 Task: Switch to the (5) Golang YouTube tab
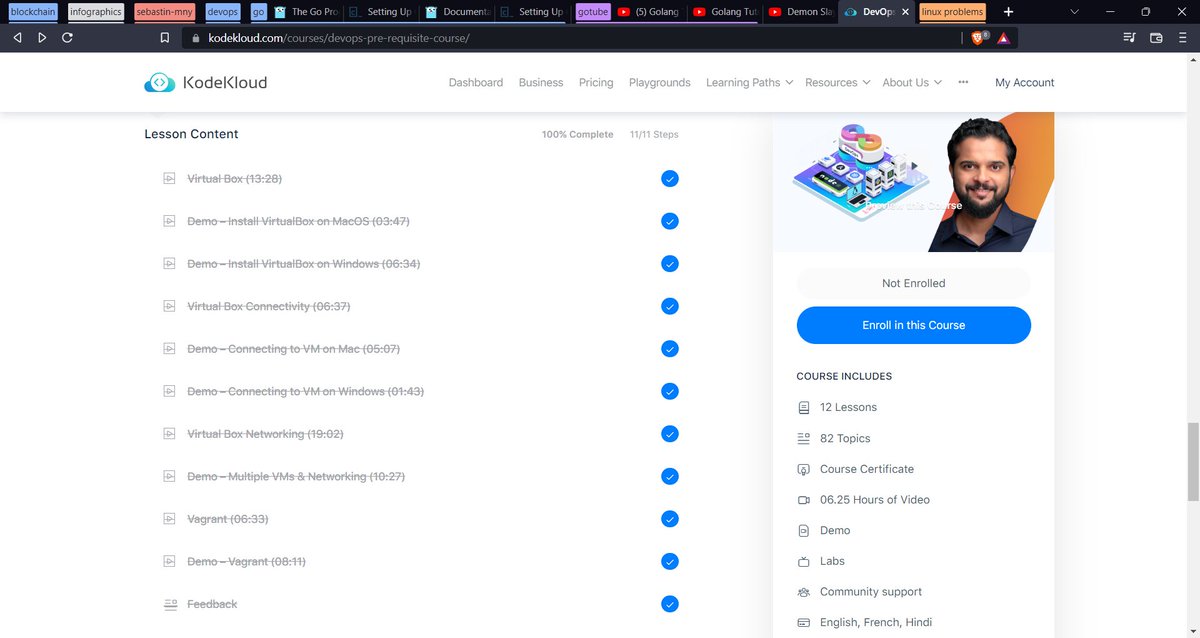tap(649, 12)
